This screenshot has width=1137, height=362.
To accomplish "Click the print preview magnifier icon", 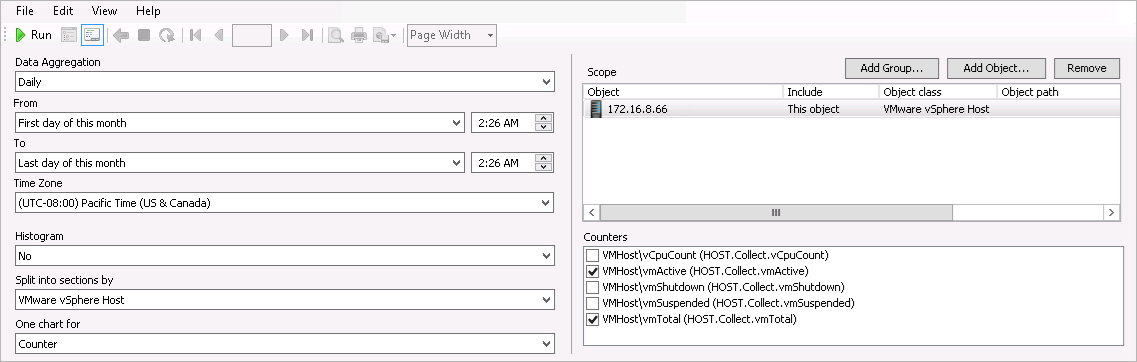I will pyautogui.click(x=336, y=35).
